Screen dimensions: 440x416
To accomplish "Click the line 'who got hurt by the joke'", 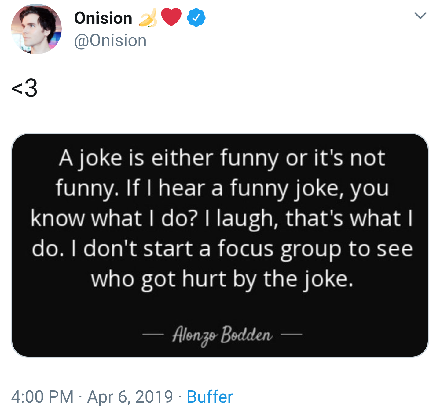I will coord(222,279).
